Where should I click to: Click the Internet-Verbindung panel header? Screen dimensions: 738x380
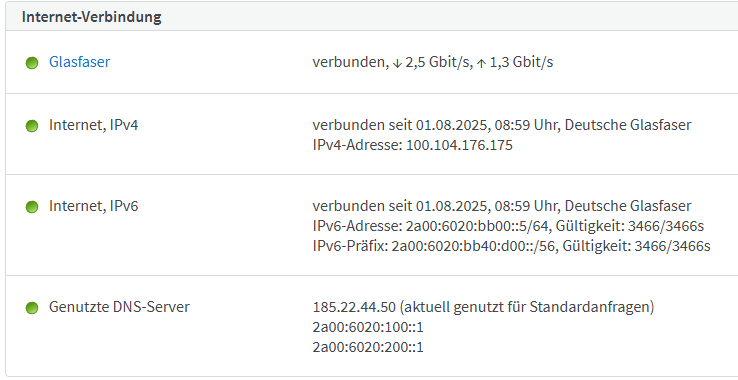(x=372, y=17)
